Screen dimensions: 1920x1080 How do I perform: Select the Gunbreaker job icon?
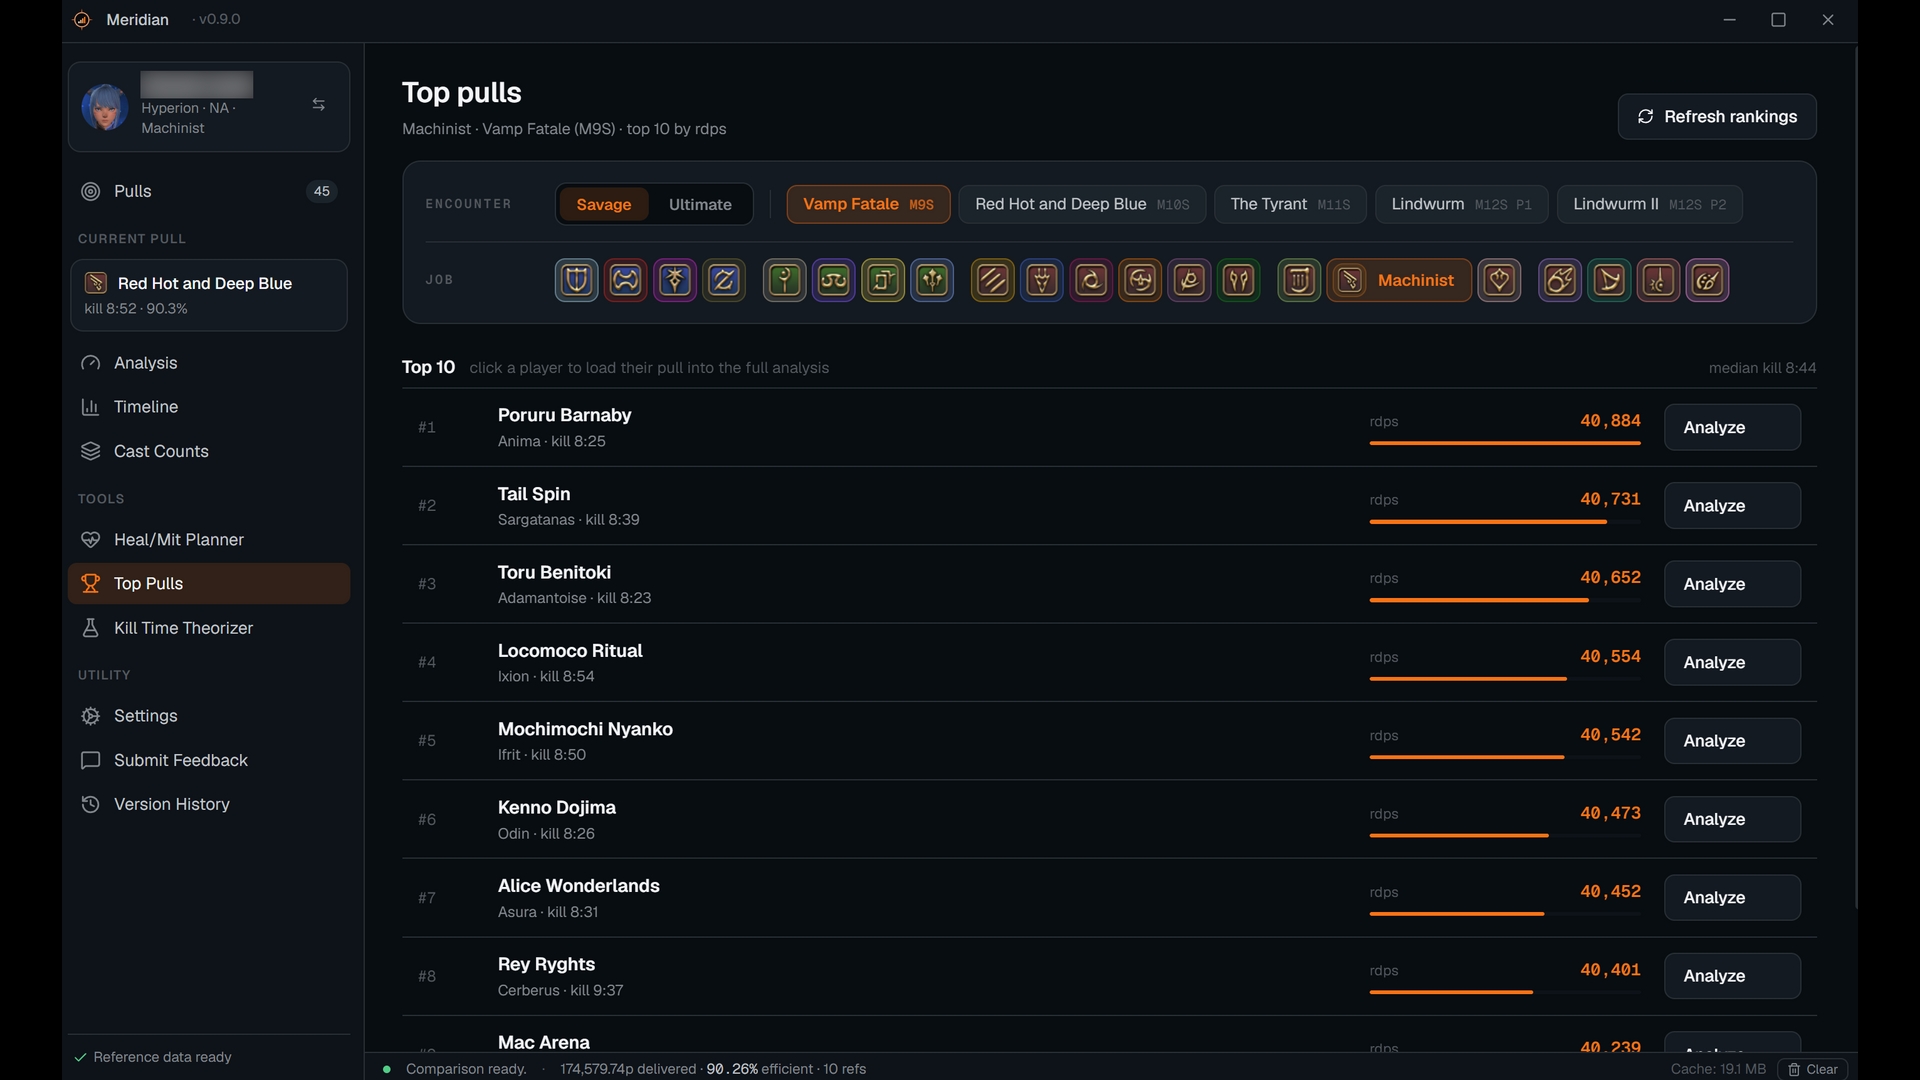tap(724, 280)
